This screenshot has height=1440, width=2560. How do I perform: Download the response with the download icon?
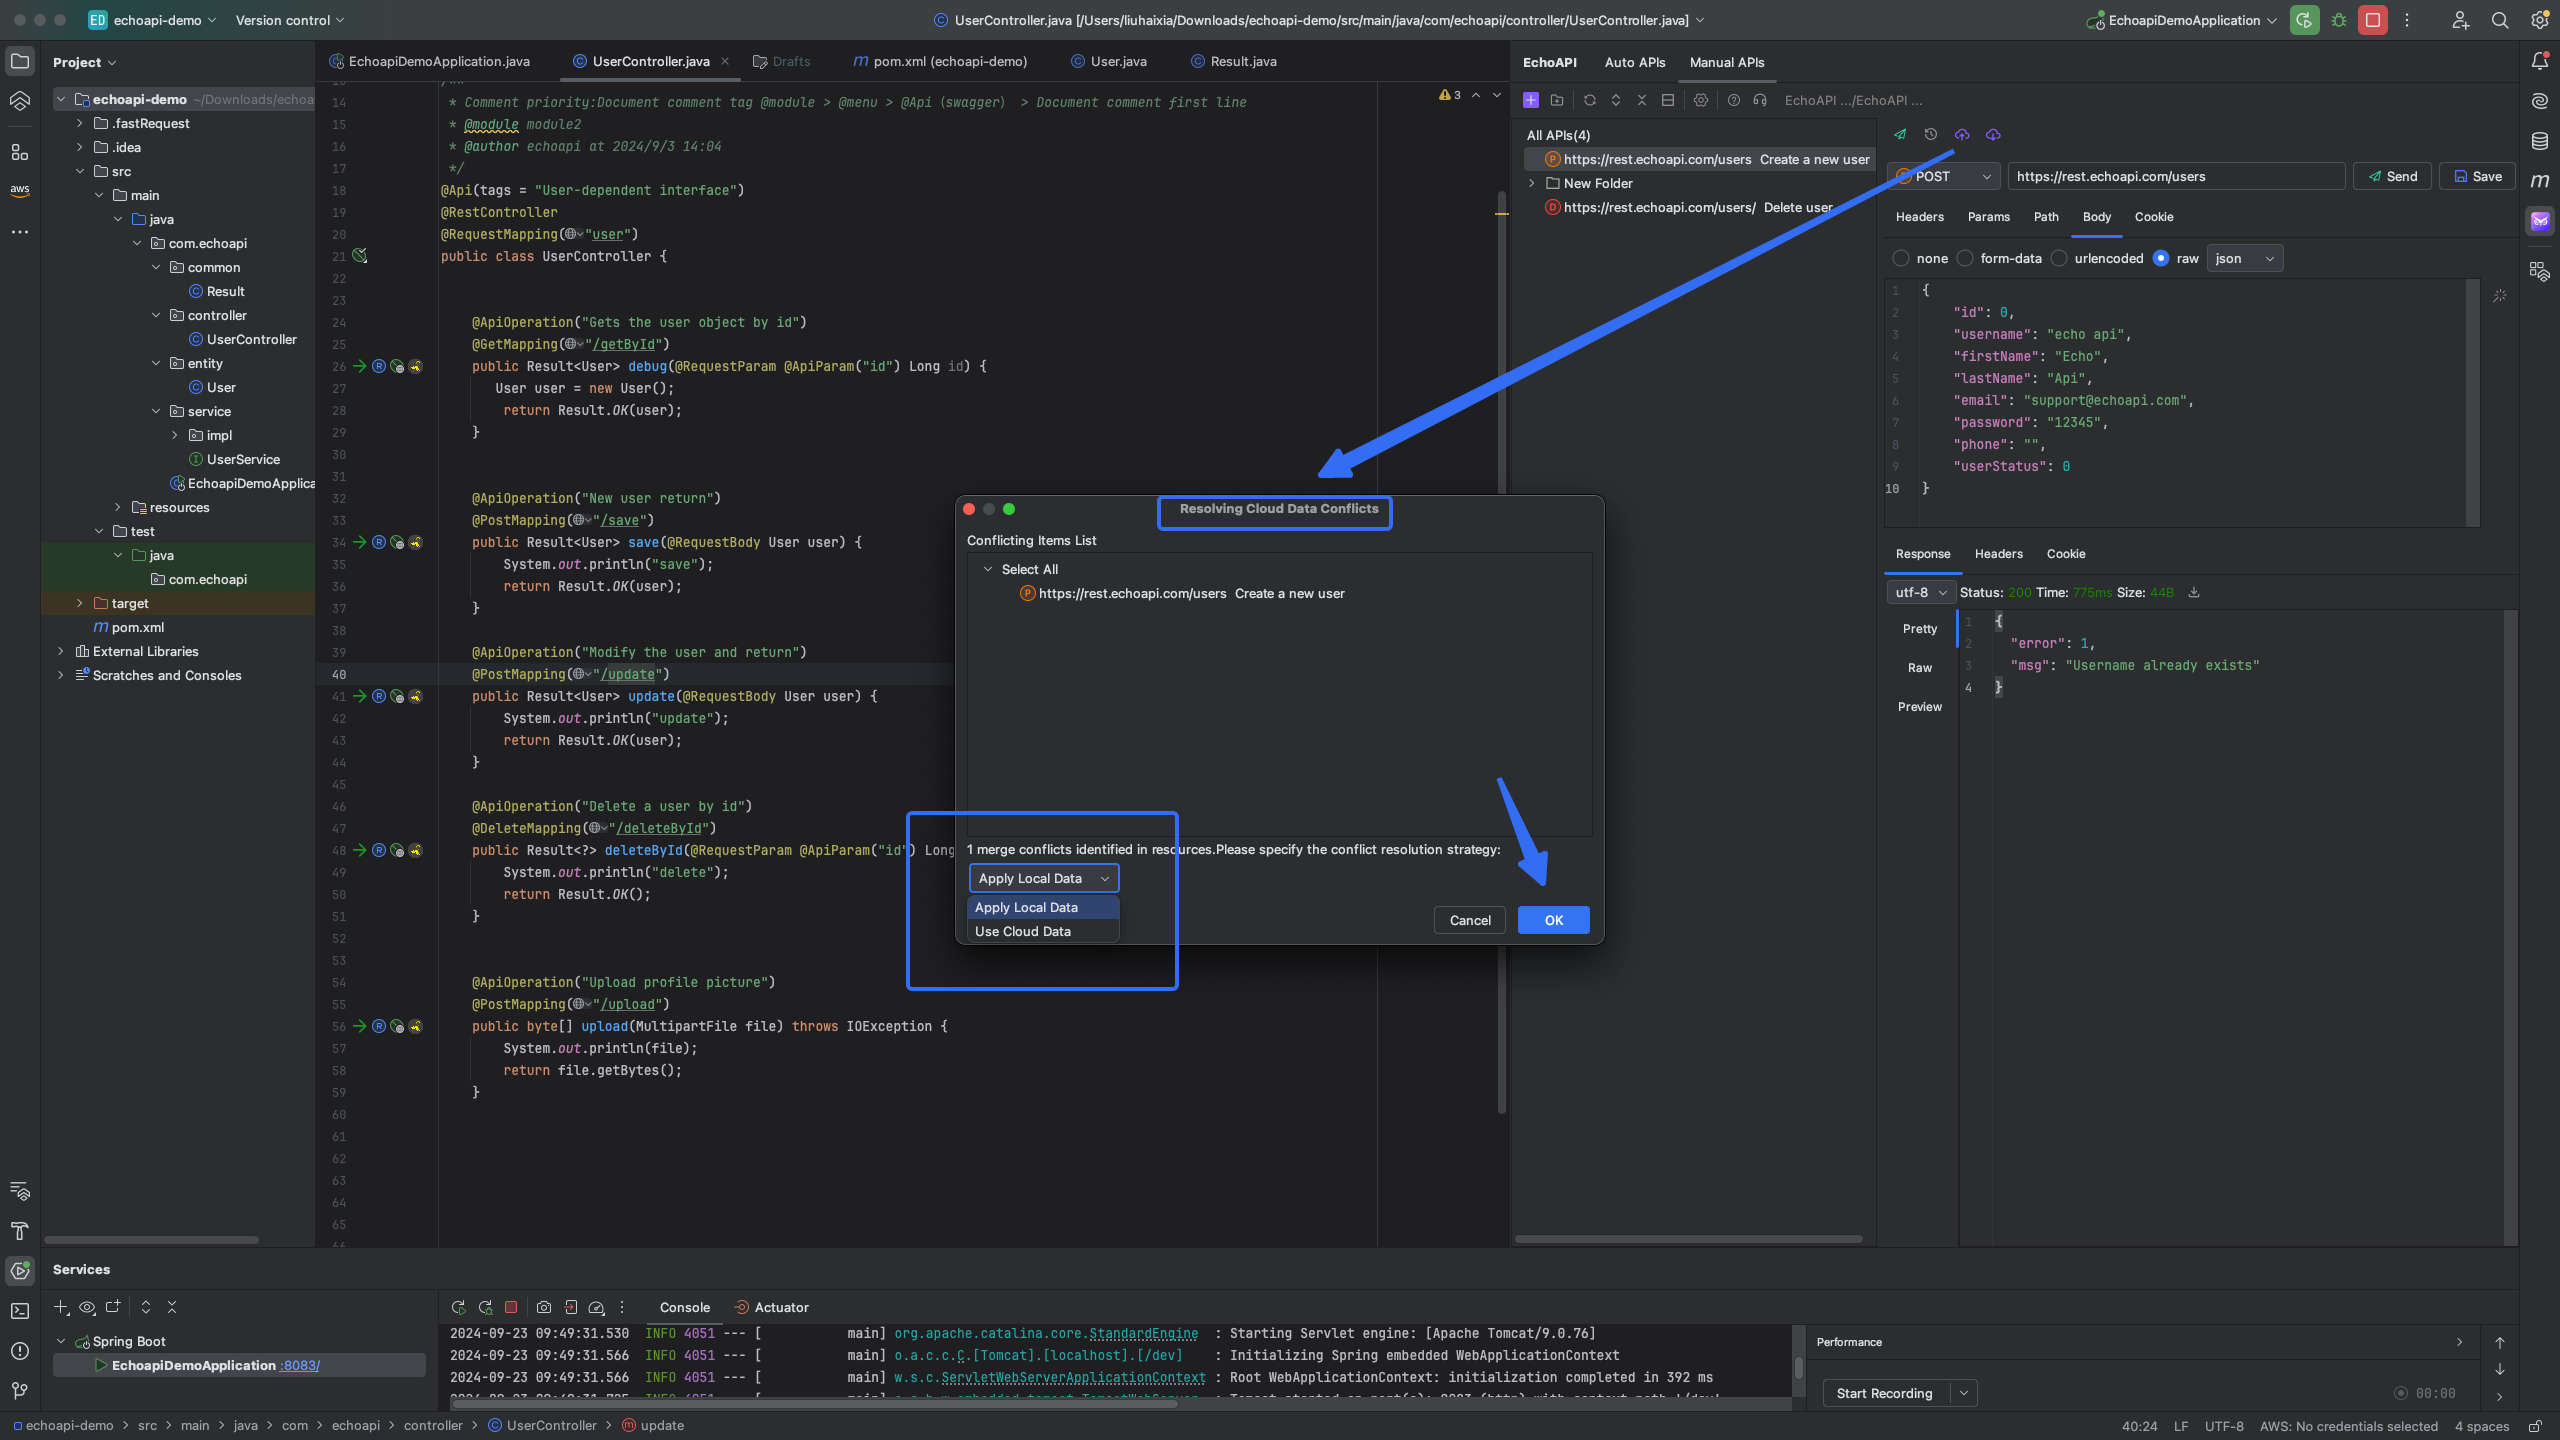pos(2194,592)
